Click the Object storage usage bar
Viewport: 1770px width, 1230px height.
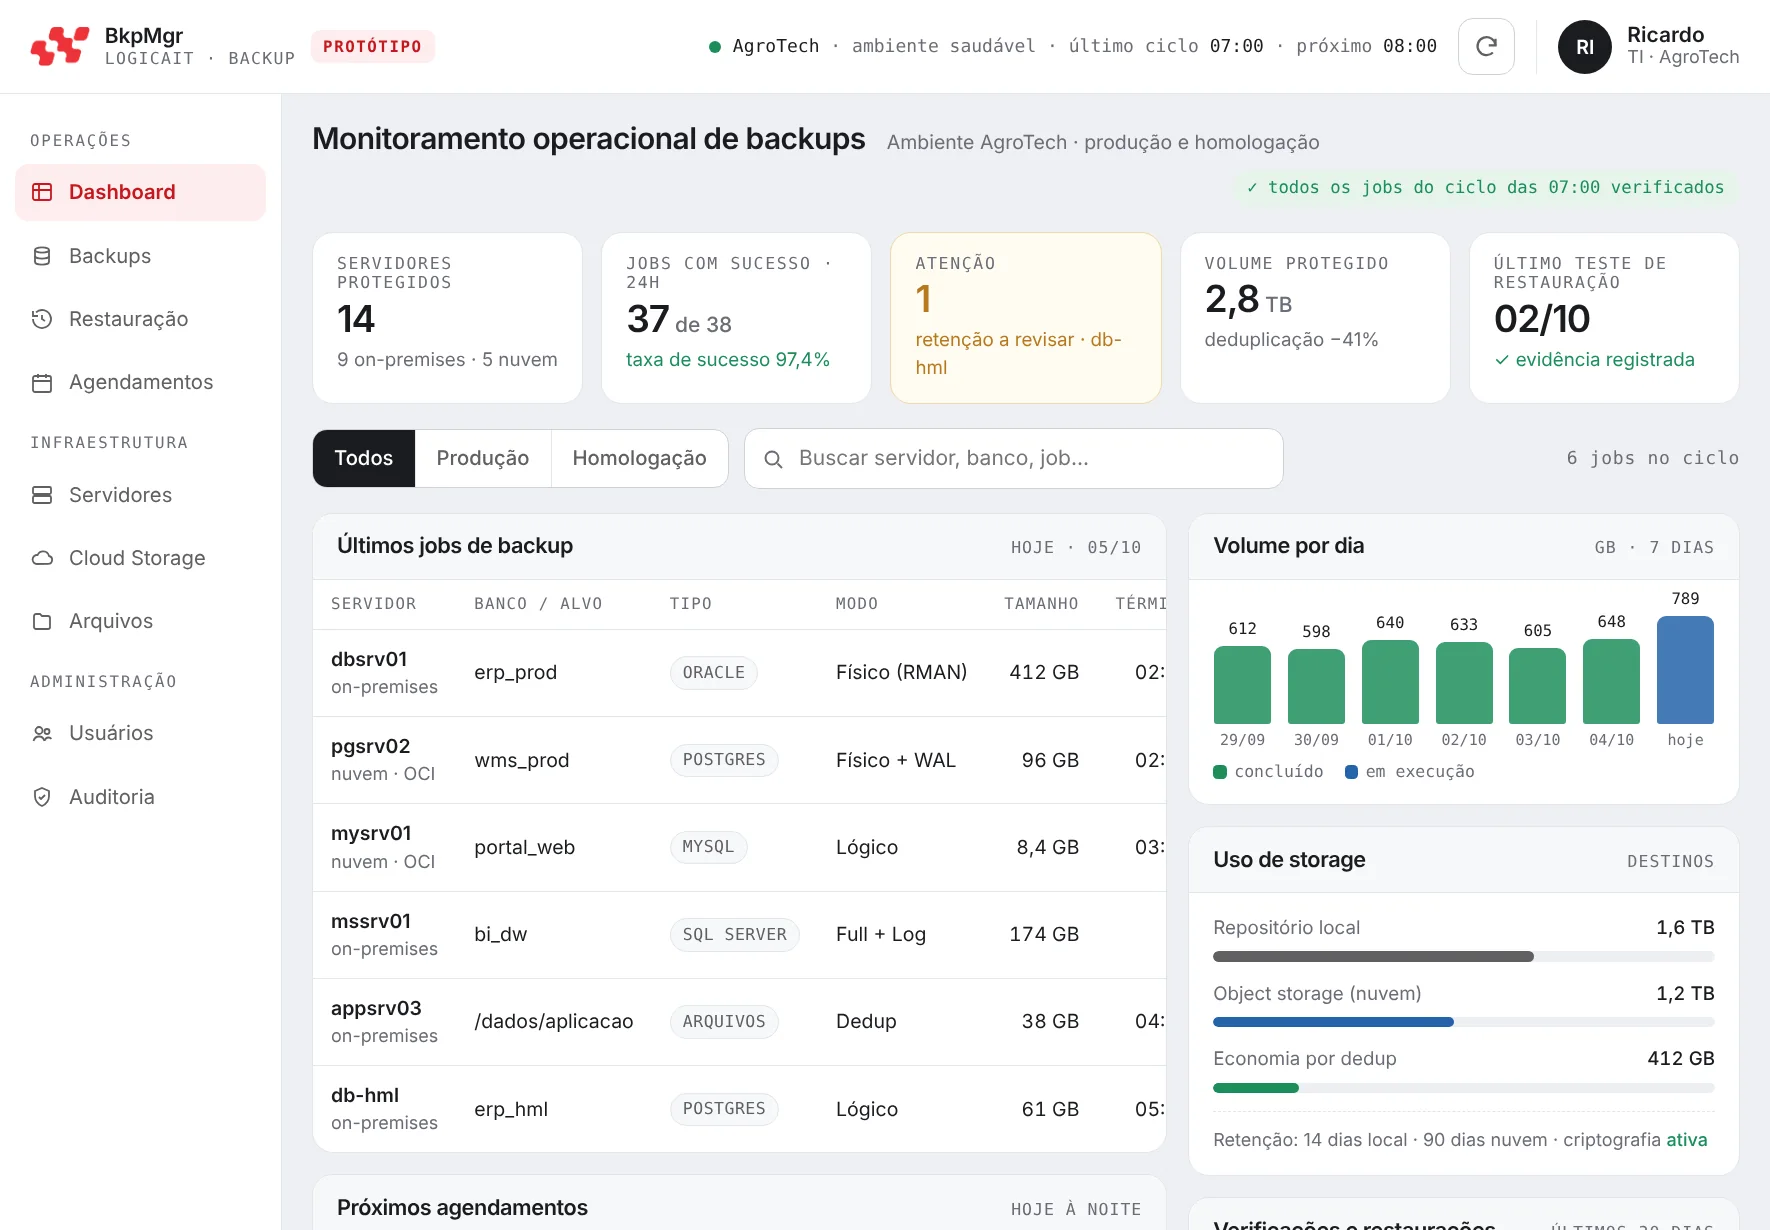[x=1464, y=1022]
